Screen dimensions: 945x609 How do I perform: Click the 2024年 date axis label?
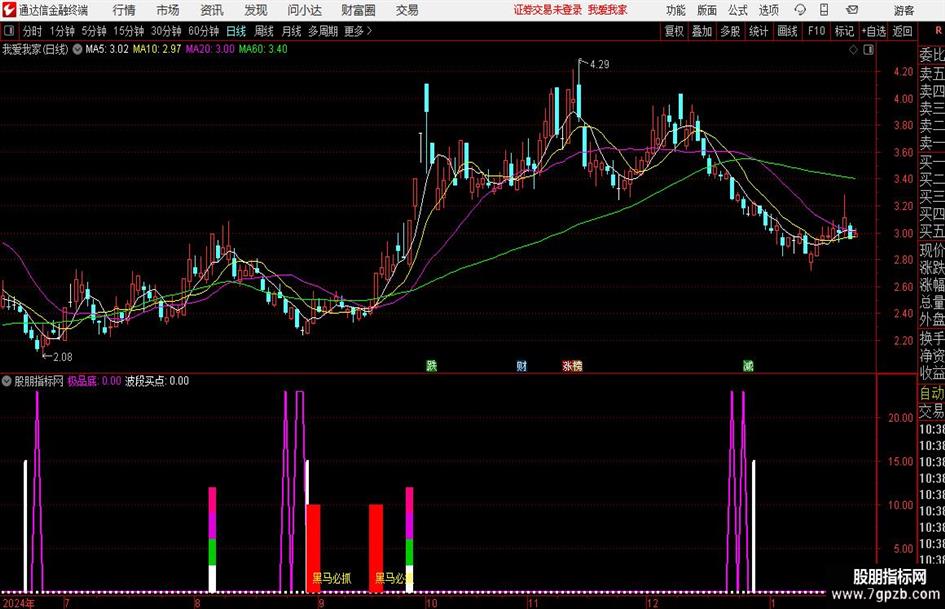click(x=19, y=603)
